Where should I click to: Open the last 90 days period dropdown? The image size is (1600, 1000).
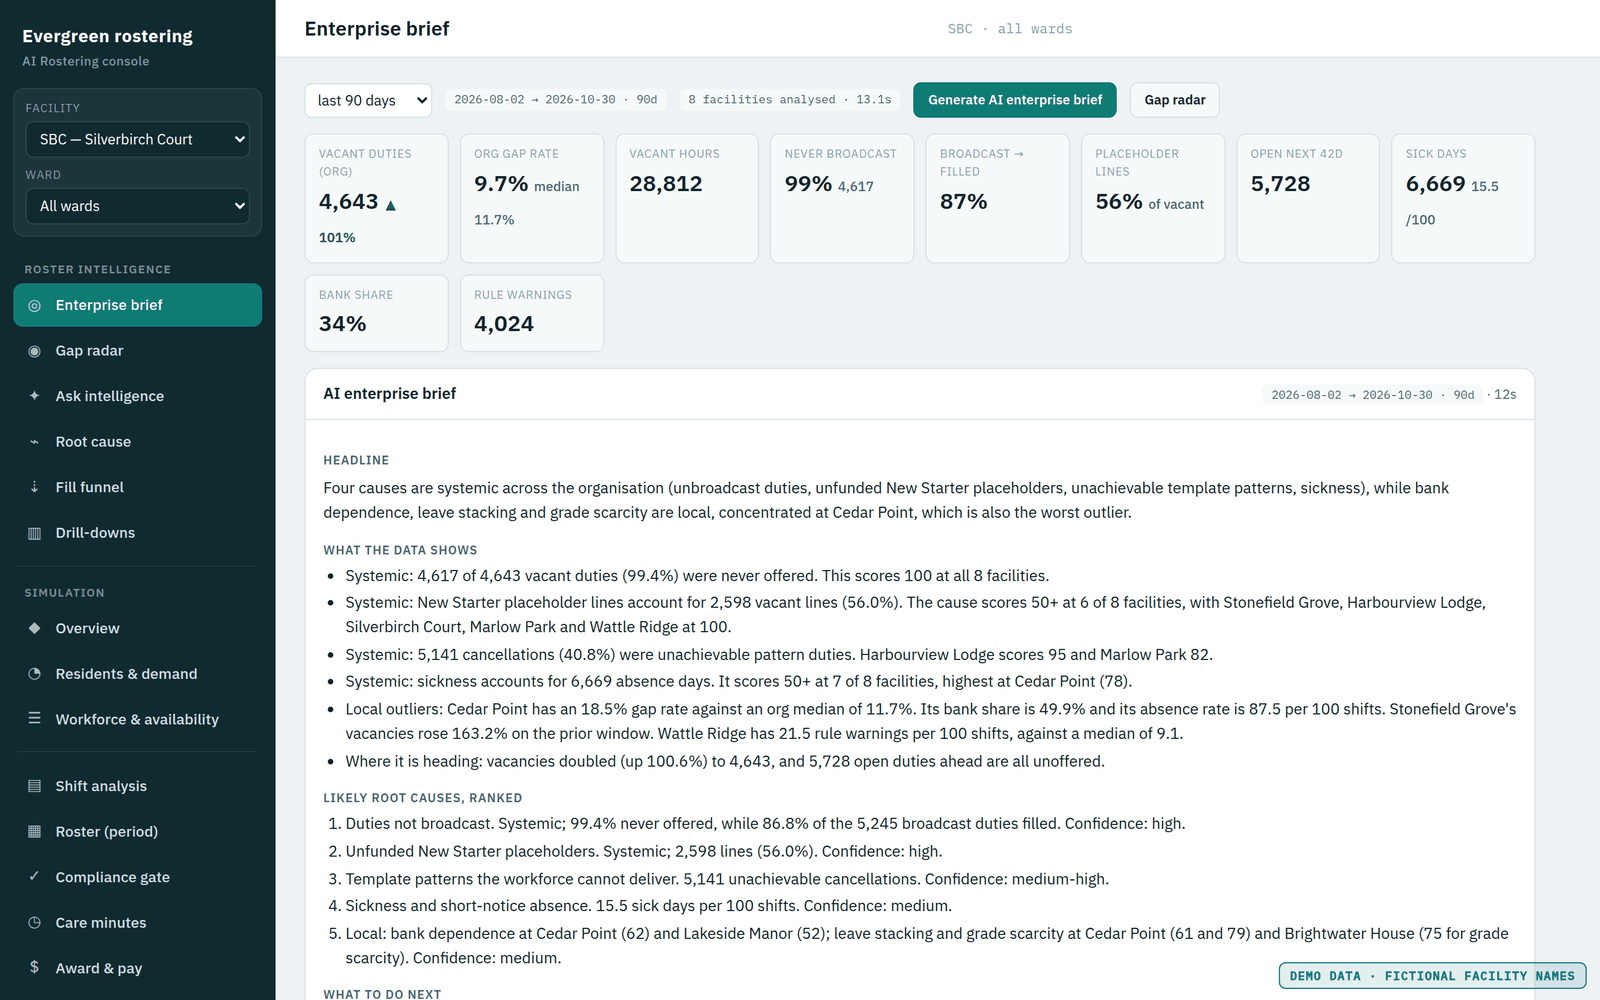(368, 100)
